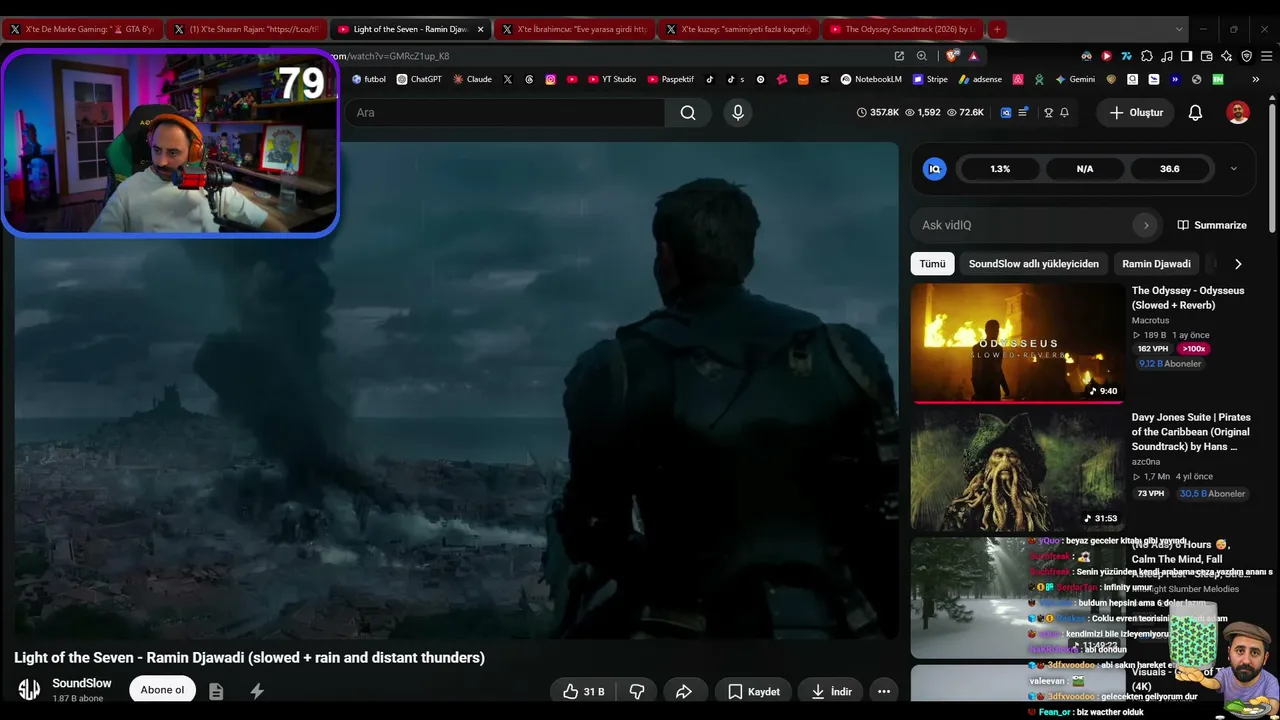Open the YT Studio bookmark

[611, 79]
